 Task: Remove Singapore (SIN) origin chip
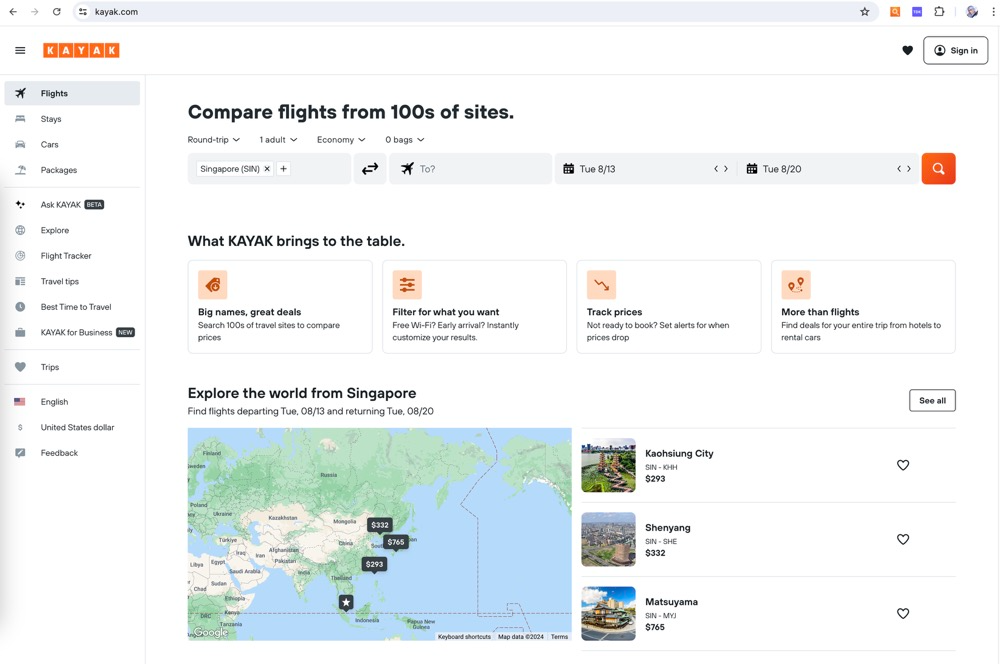(x=267, y=169)
